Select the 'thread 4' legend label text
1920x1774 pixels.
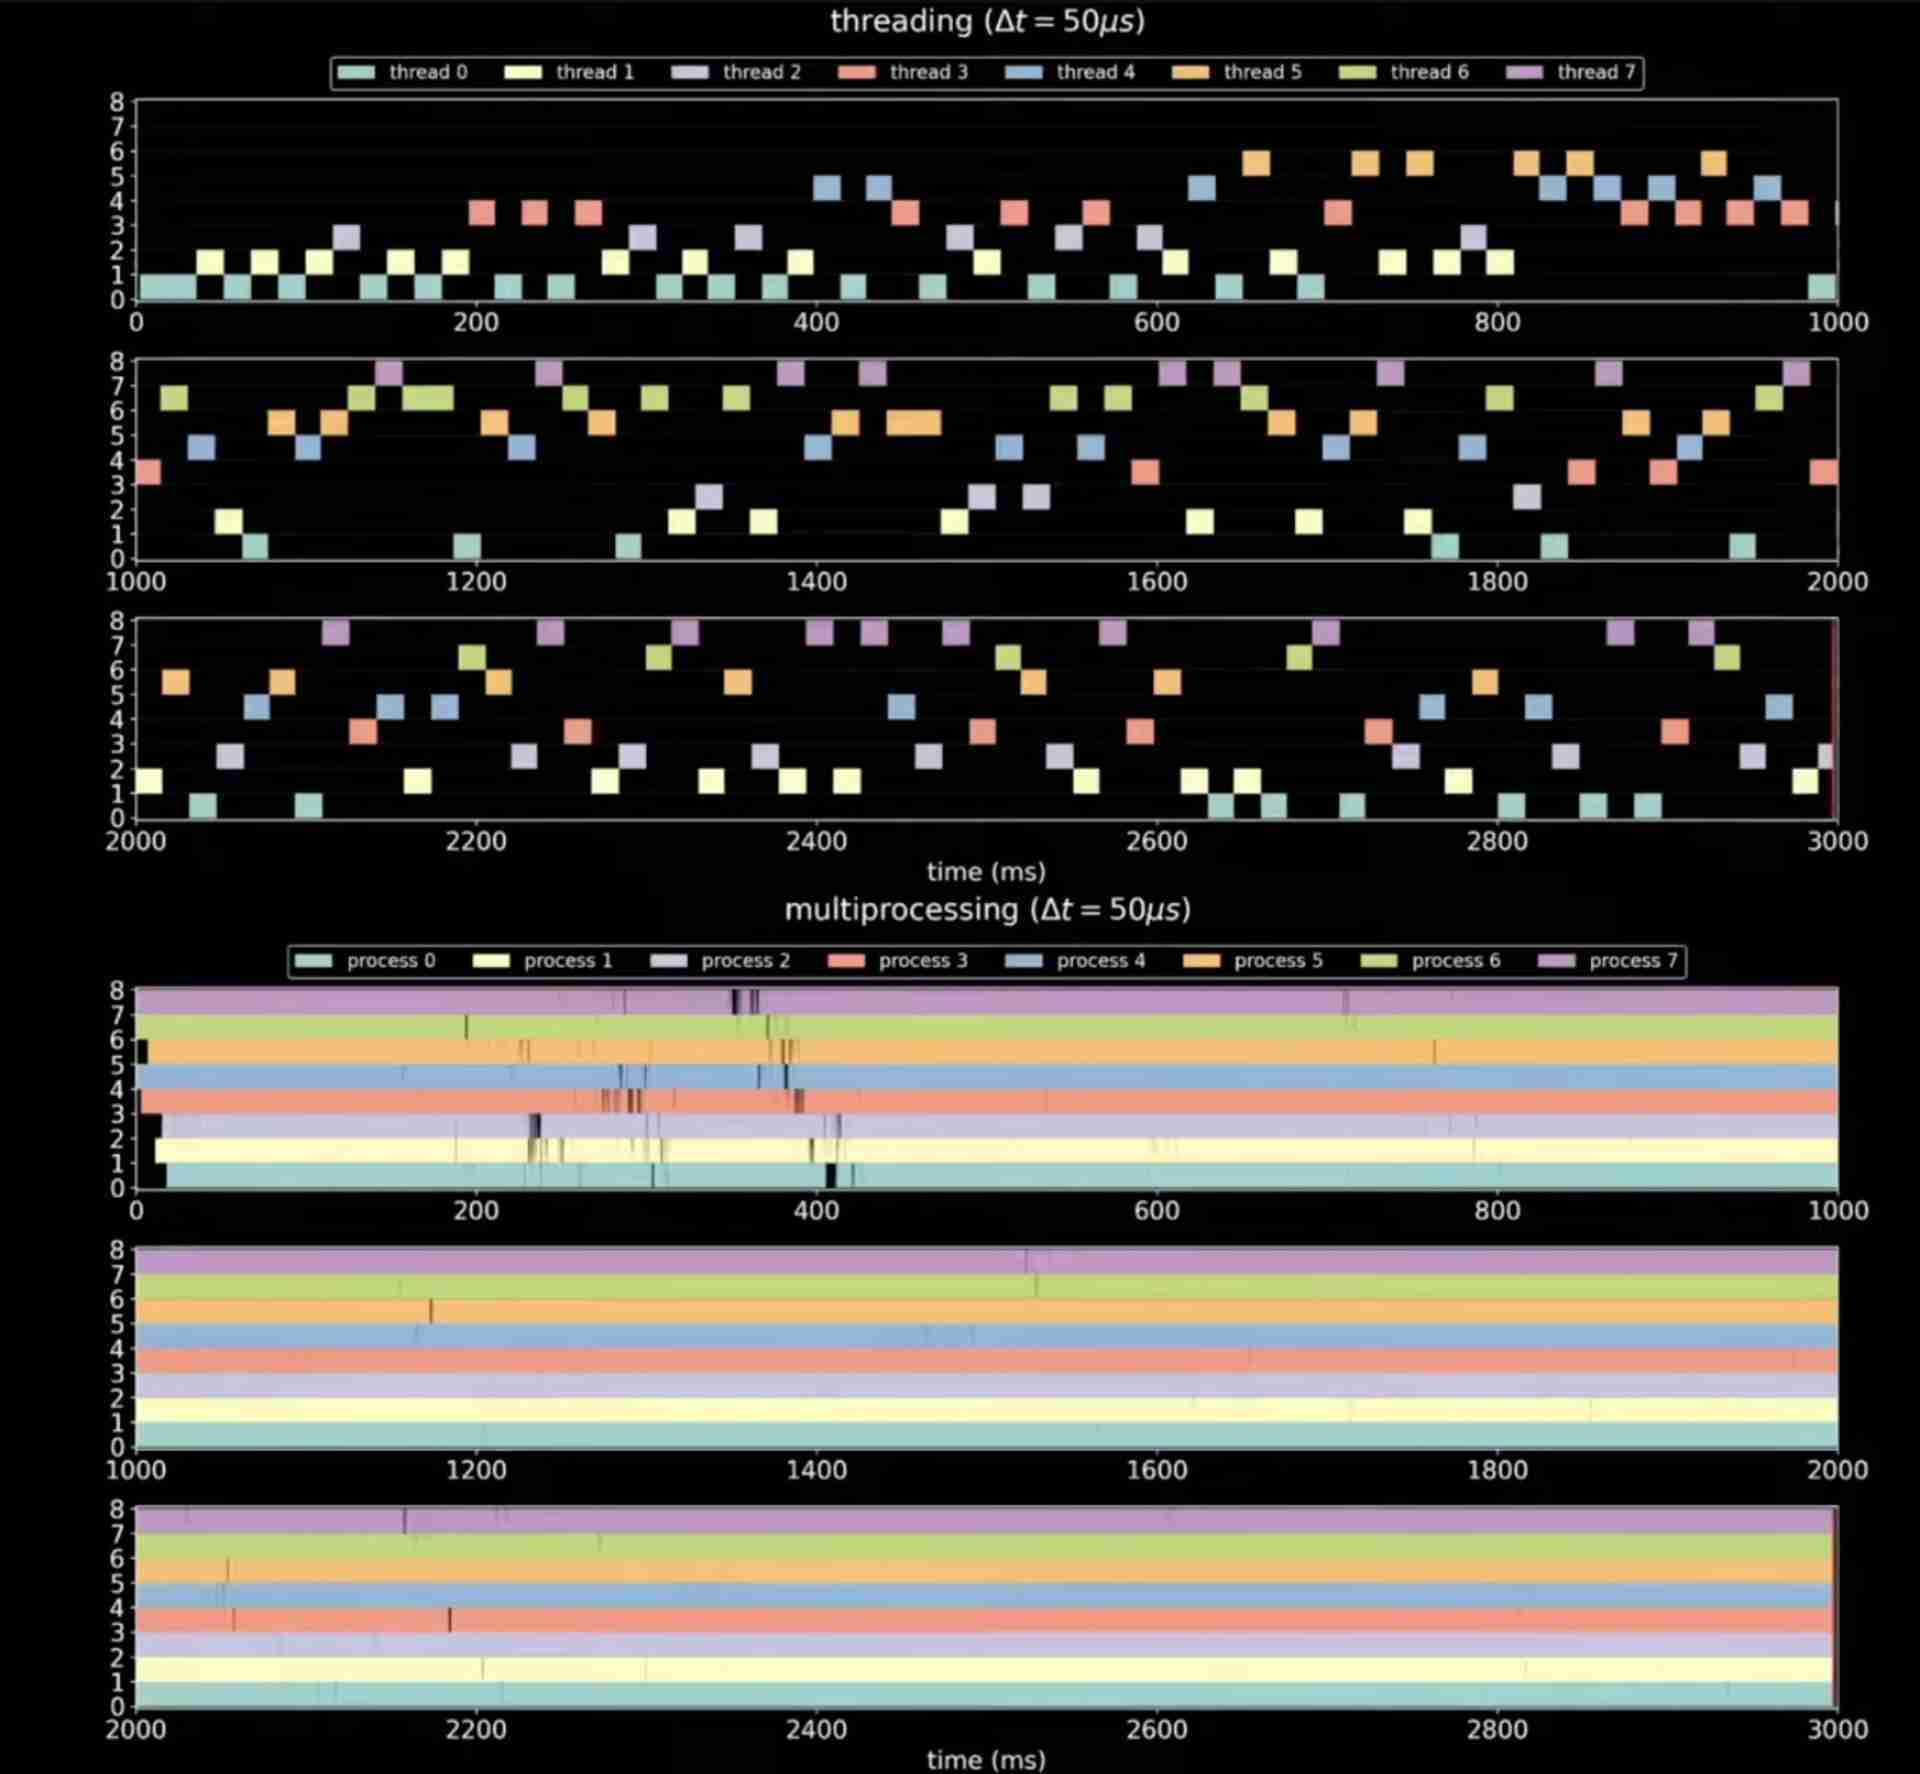[1096, 72]
